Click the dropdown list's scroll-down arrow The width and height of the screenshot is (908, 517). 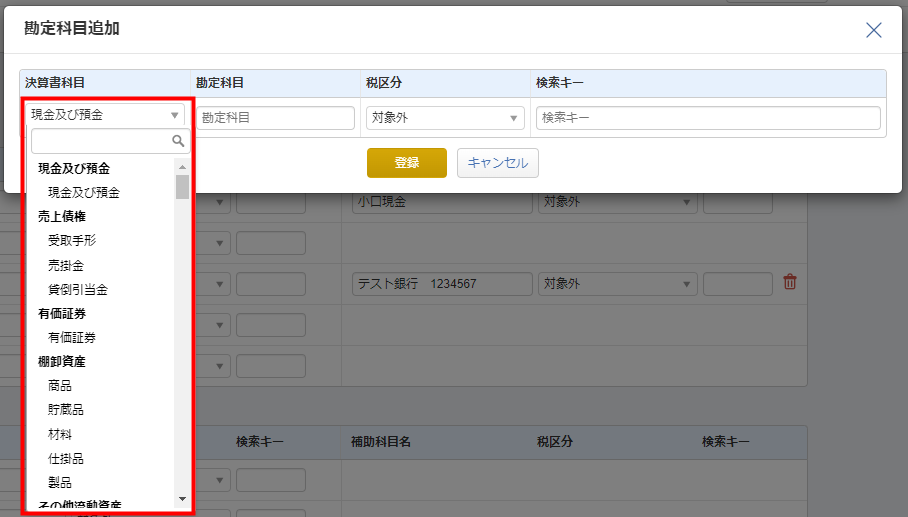[182, 498]
